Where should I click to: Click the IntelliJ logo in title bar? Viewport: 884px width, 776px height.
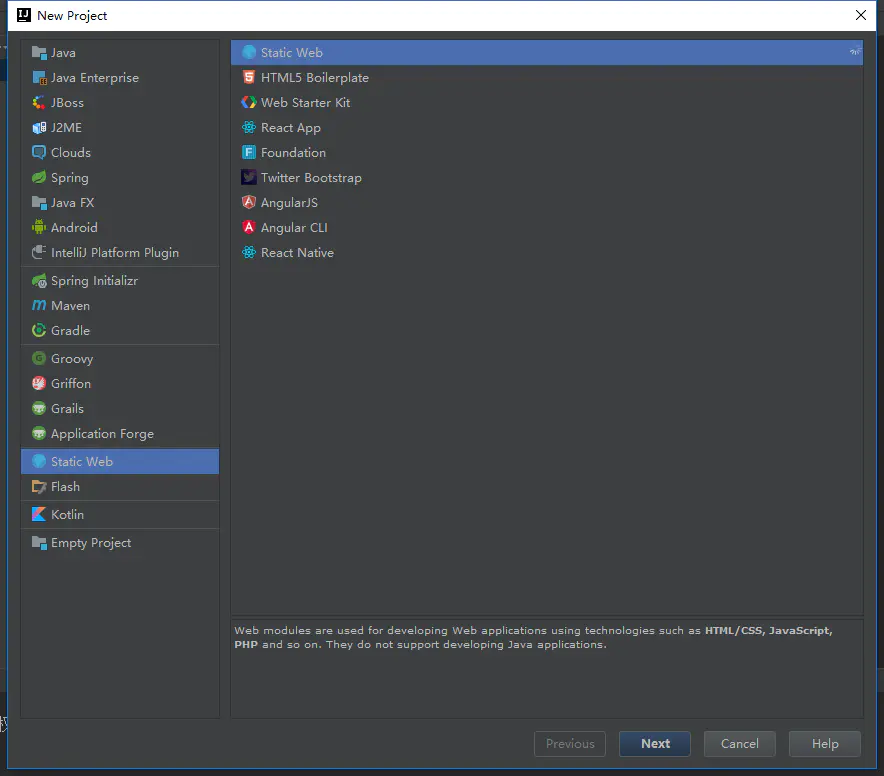[24, 15]
